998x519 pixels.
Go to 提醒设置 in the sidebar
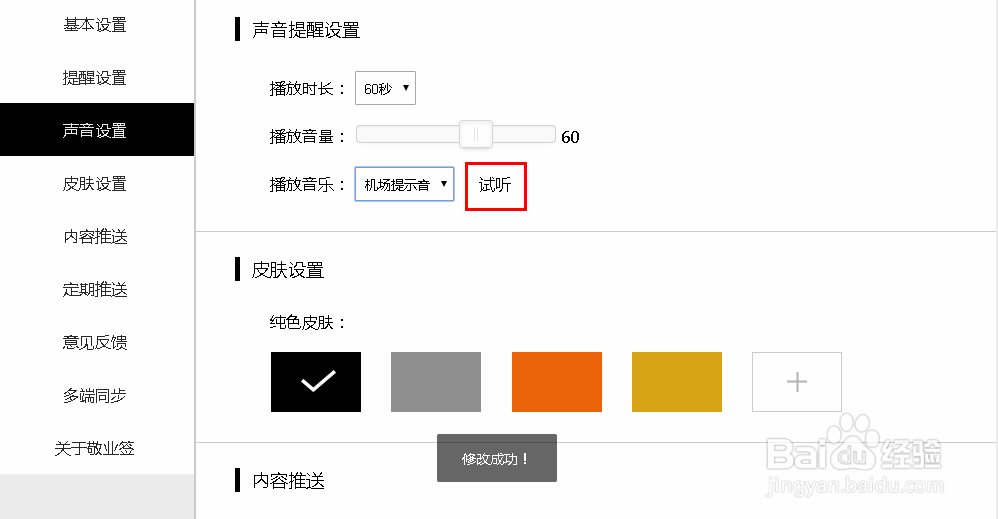pyautogui.click(x=95, y=78)
